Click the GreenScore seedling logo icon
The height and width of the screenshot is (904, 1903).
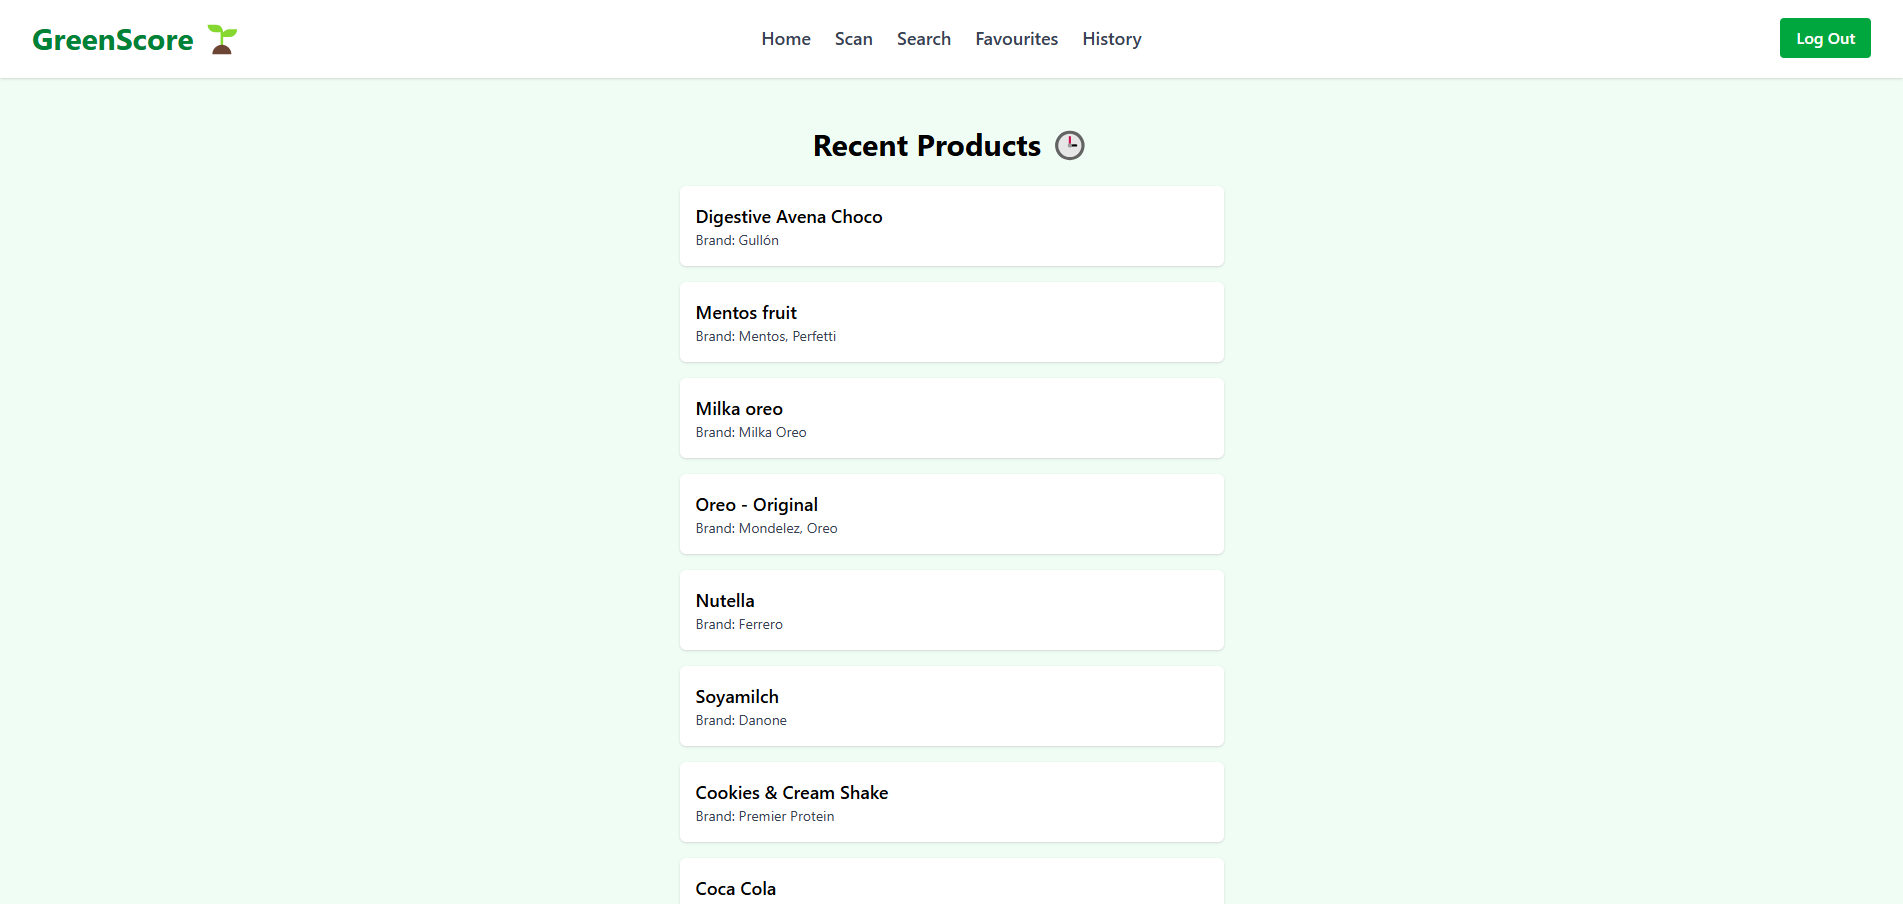click(x=222, y=39)
